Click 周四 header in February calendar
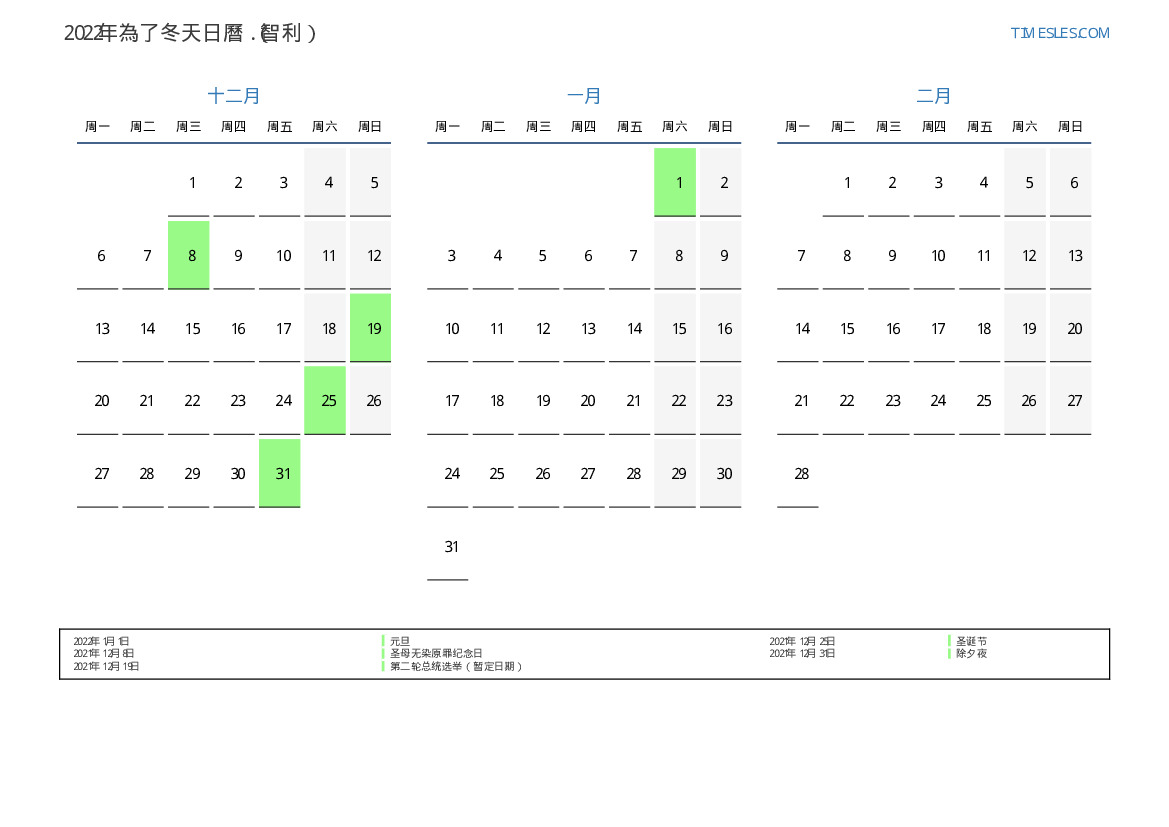This screenshot has height=827, width=1169. (x=934, y=127)
